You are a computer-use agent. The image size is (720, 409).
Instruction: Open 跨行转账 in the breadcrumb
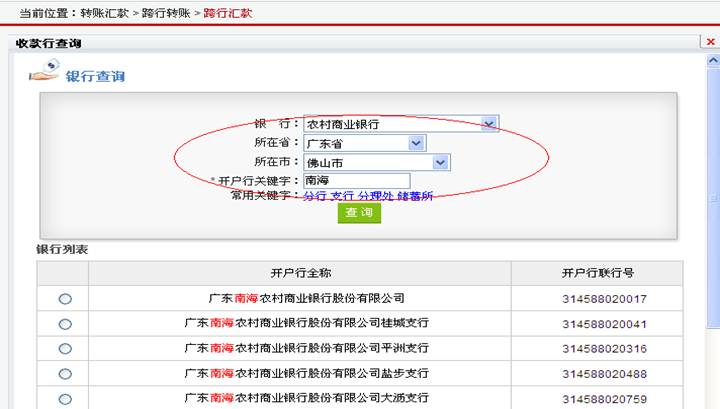(166, 13)
